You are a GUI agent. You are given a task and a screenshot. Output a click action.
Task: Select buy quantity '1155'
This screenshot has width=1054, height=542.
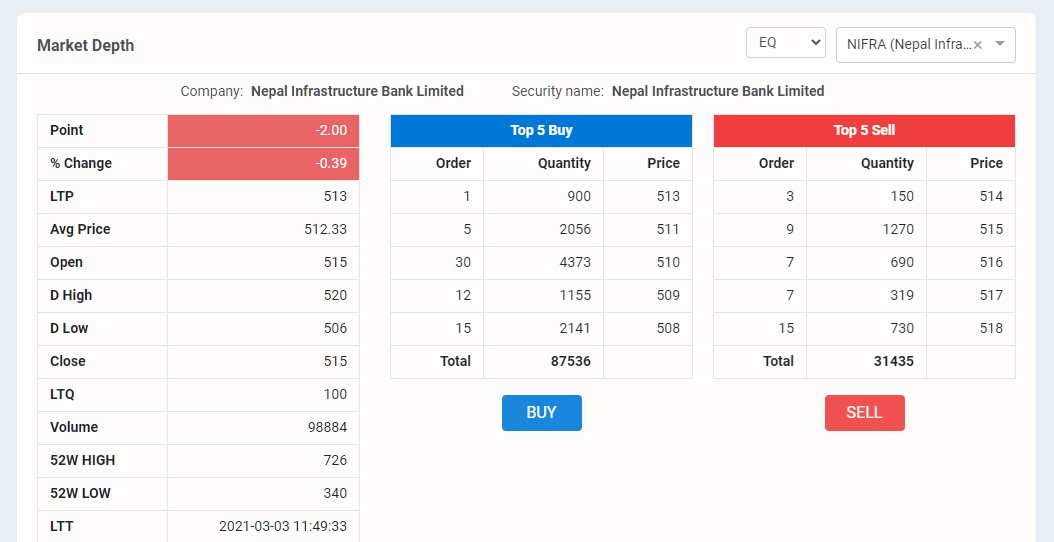[x=575, y=295]
